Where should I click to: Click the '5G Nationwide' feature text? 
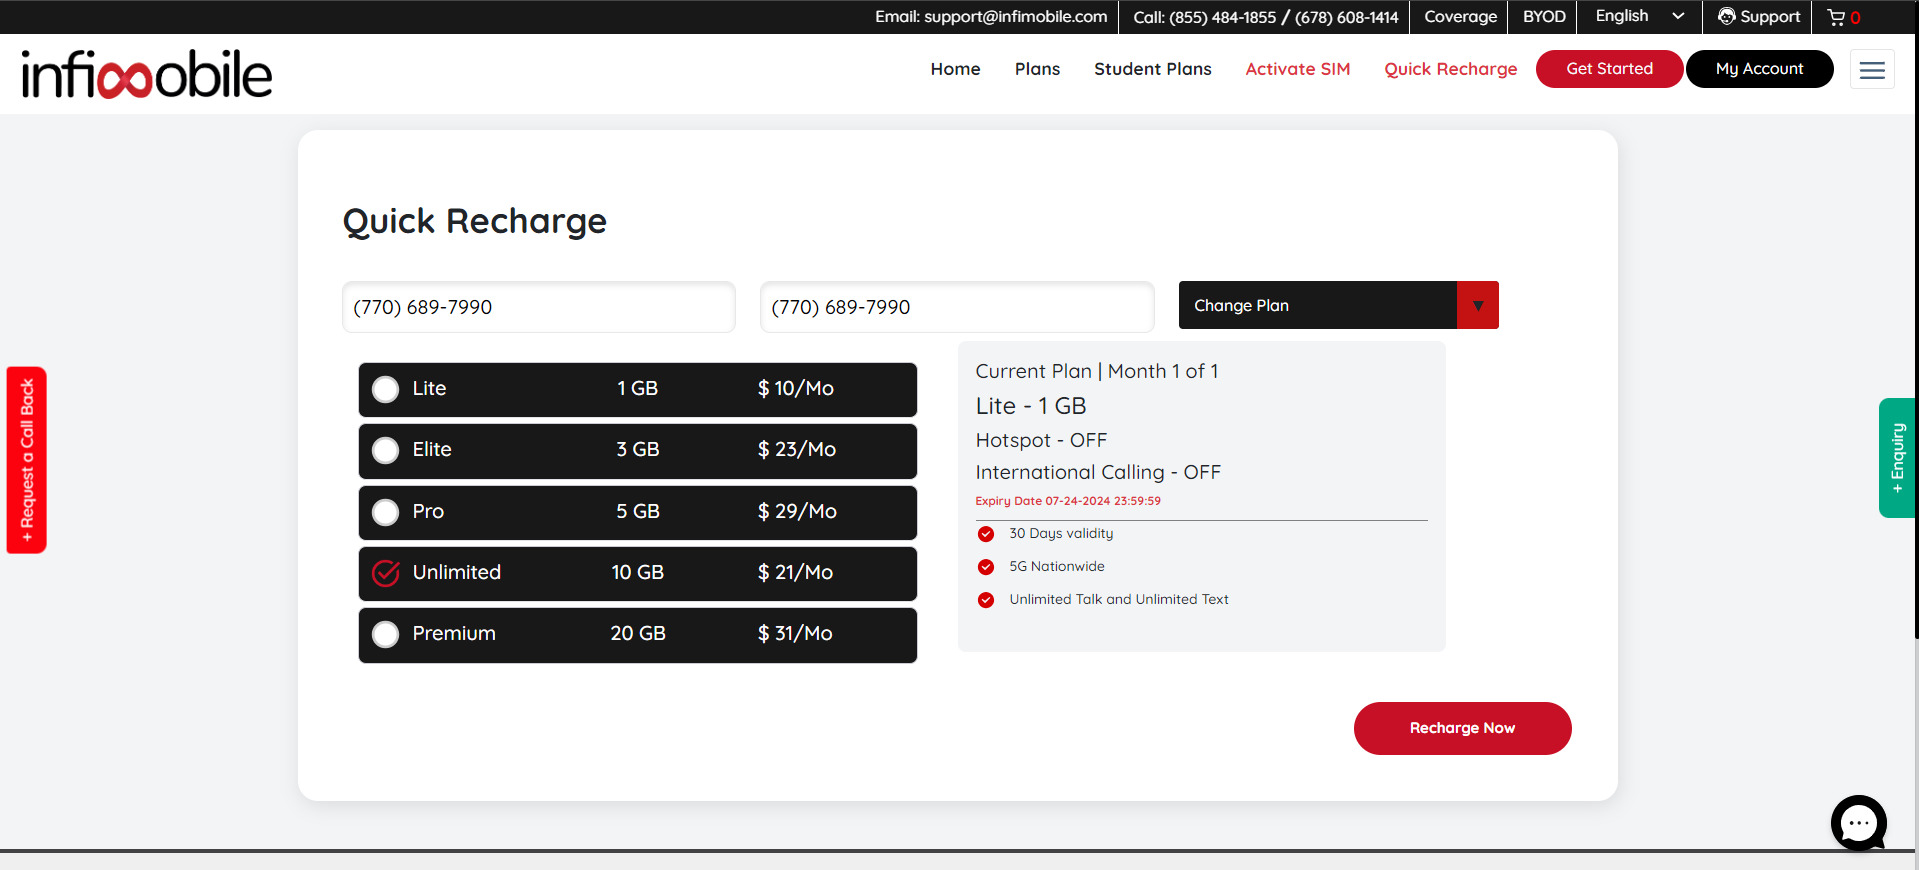pyautogui.click(x=1057, y=567)
